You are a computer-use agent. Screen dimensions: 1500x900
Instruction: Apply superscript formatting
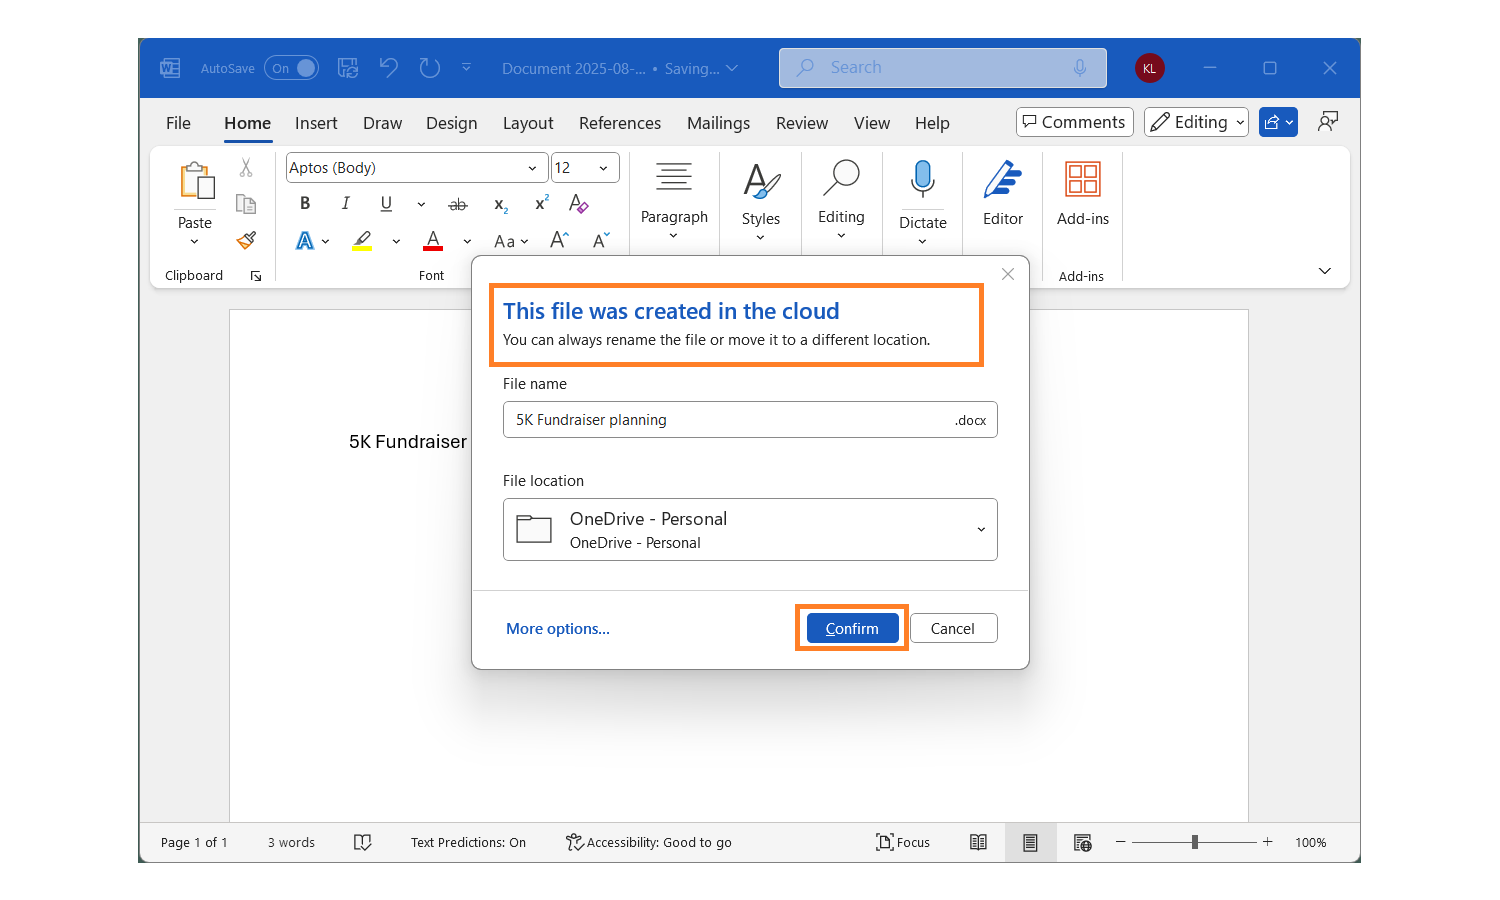click(539, 203)
